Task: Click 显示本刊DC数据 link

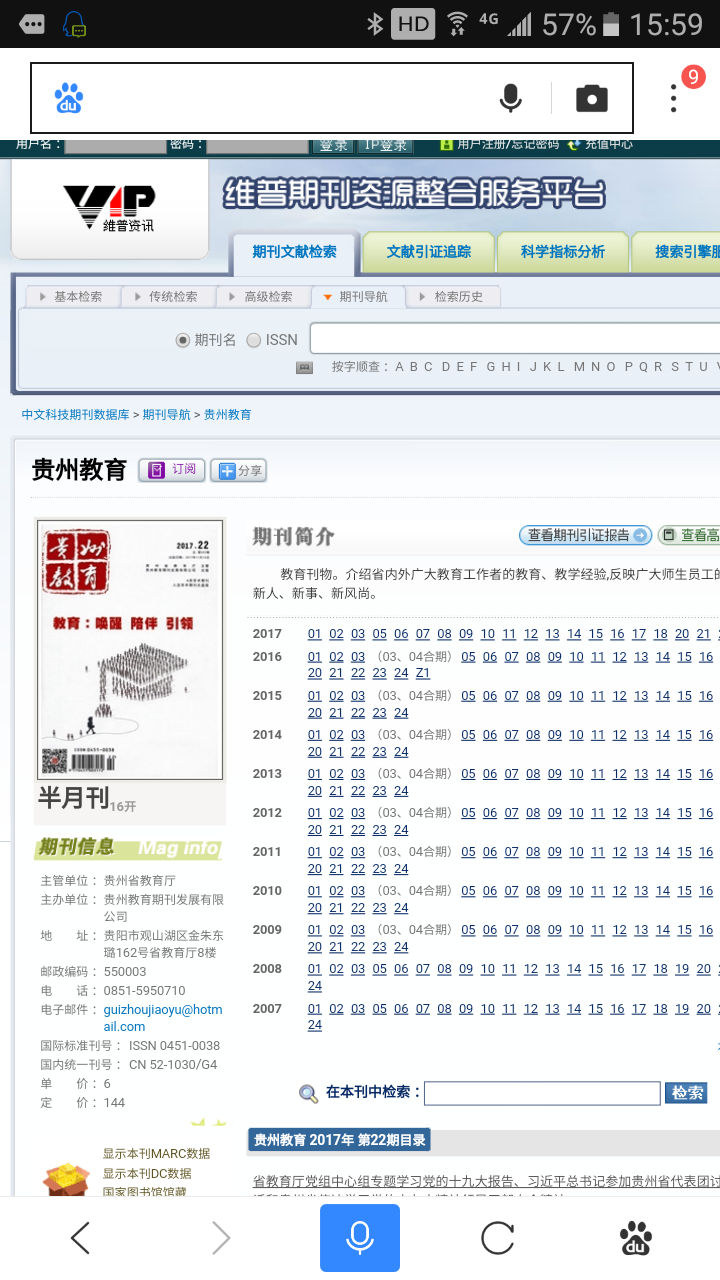Action: click(146, 1174)
